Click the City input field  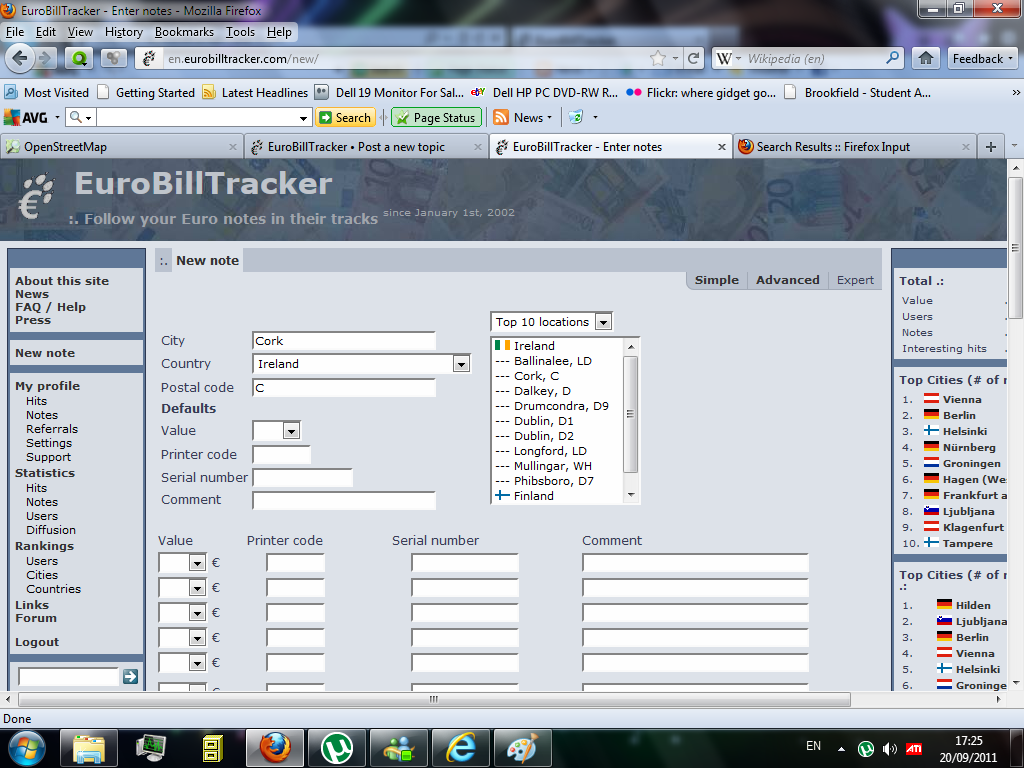coord(343,341)
